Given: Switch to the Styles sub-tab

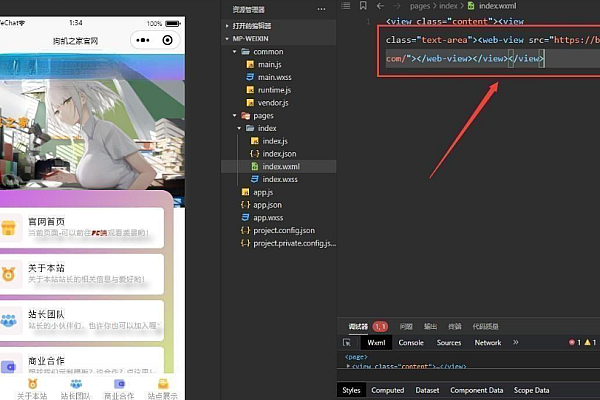Looking at the screenshot, I should point(351,390).
